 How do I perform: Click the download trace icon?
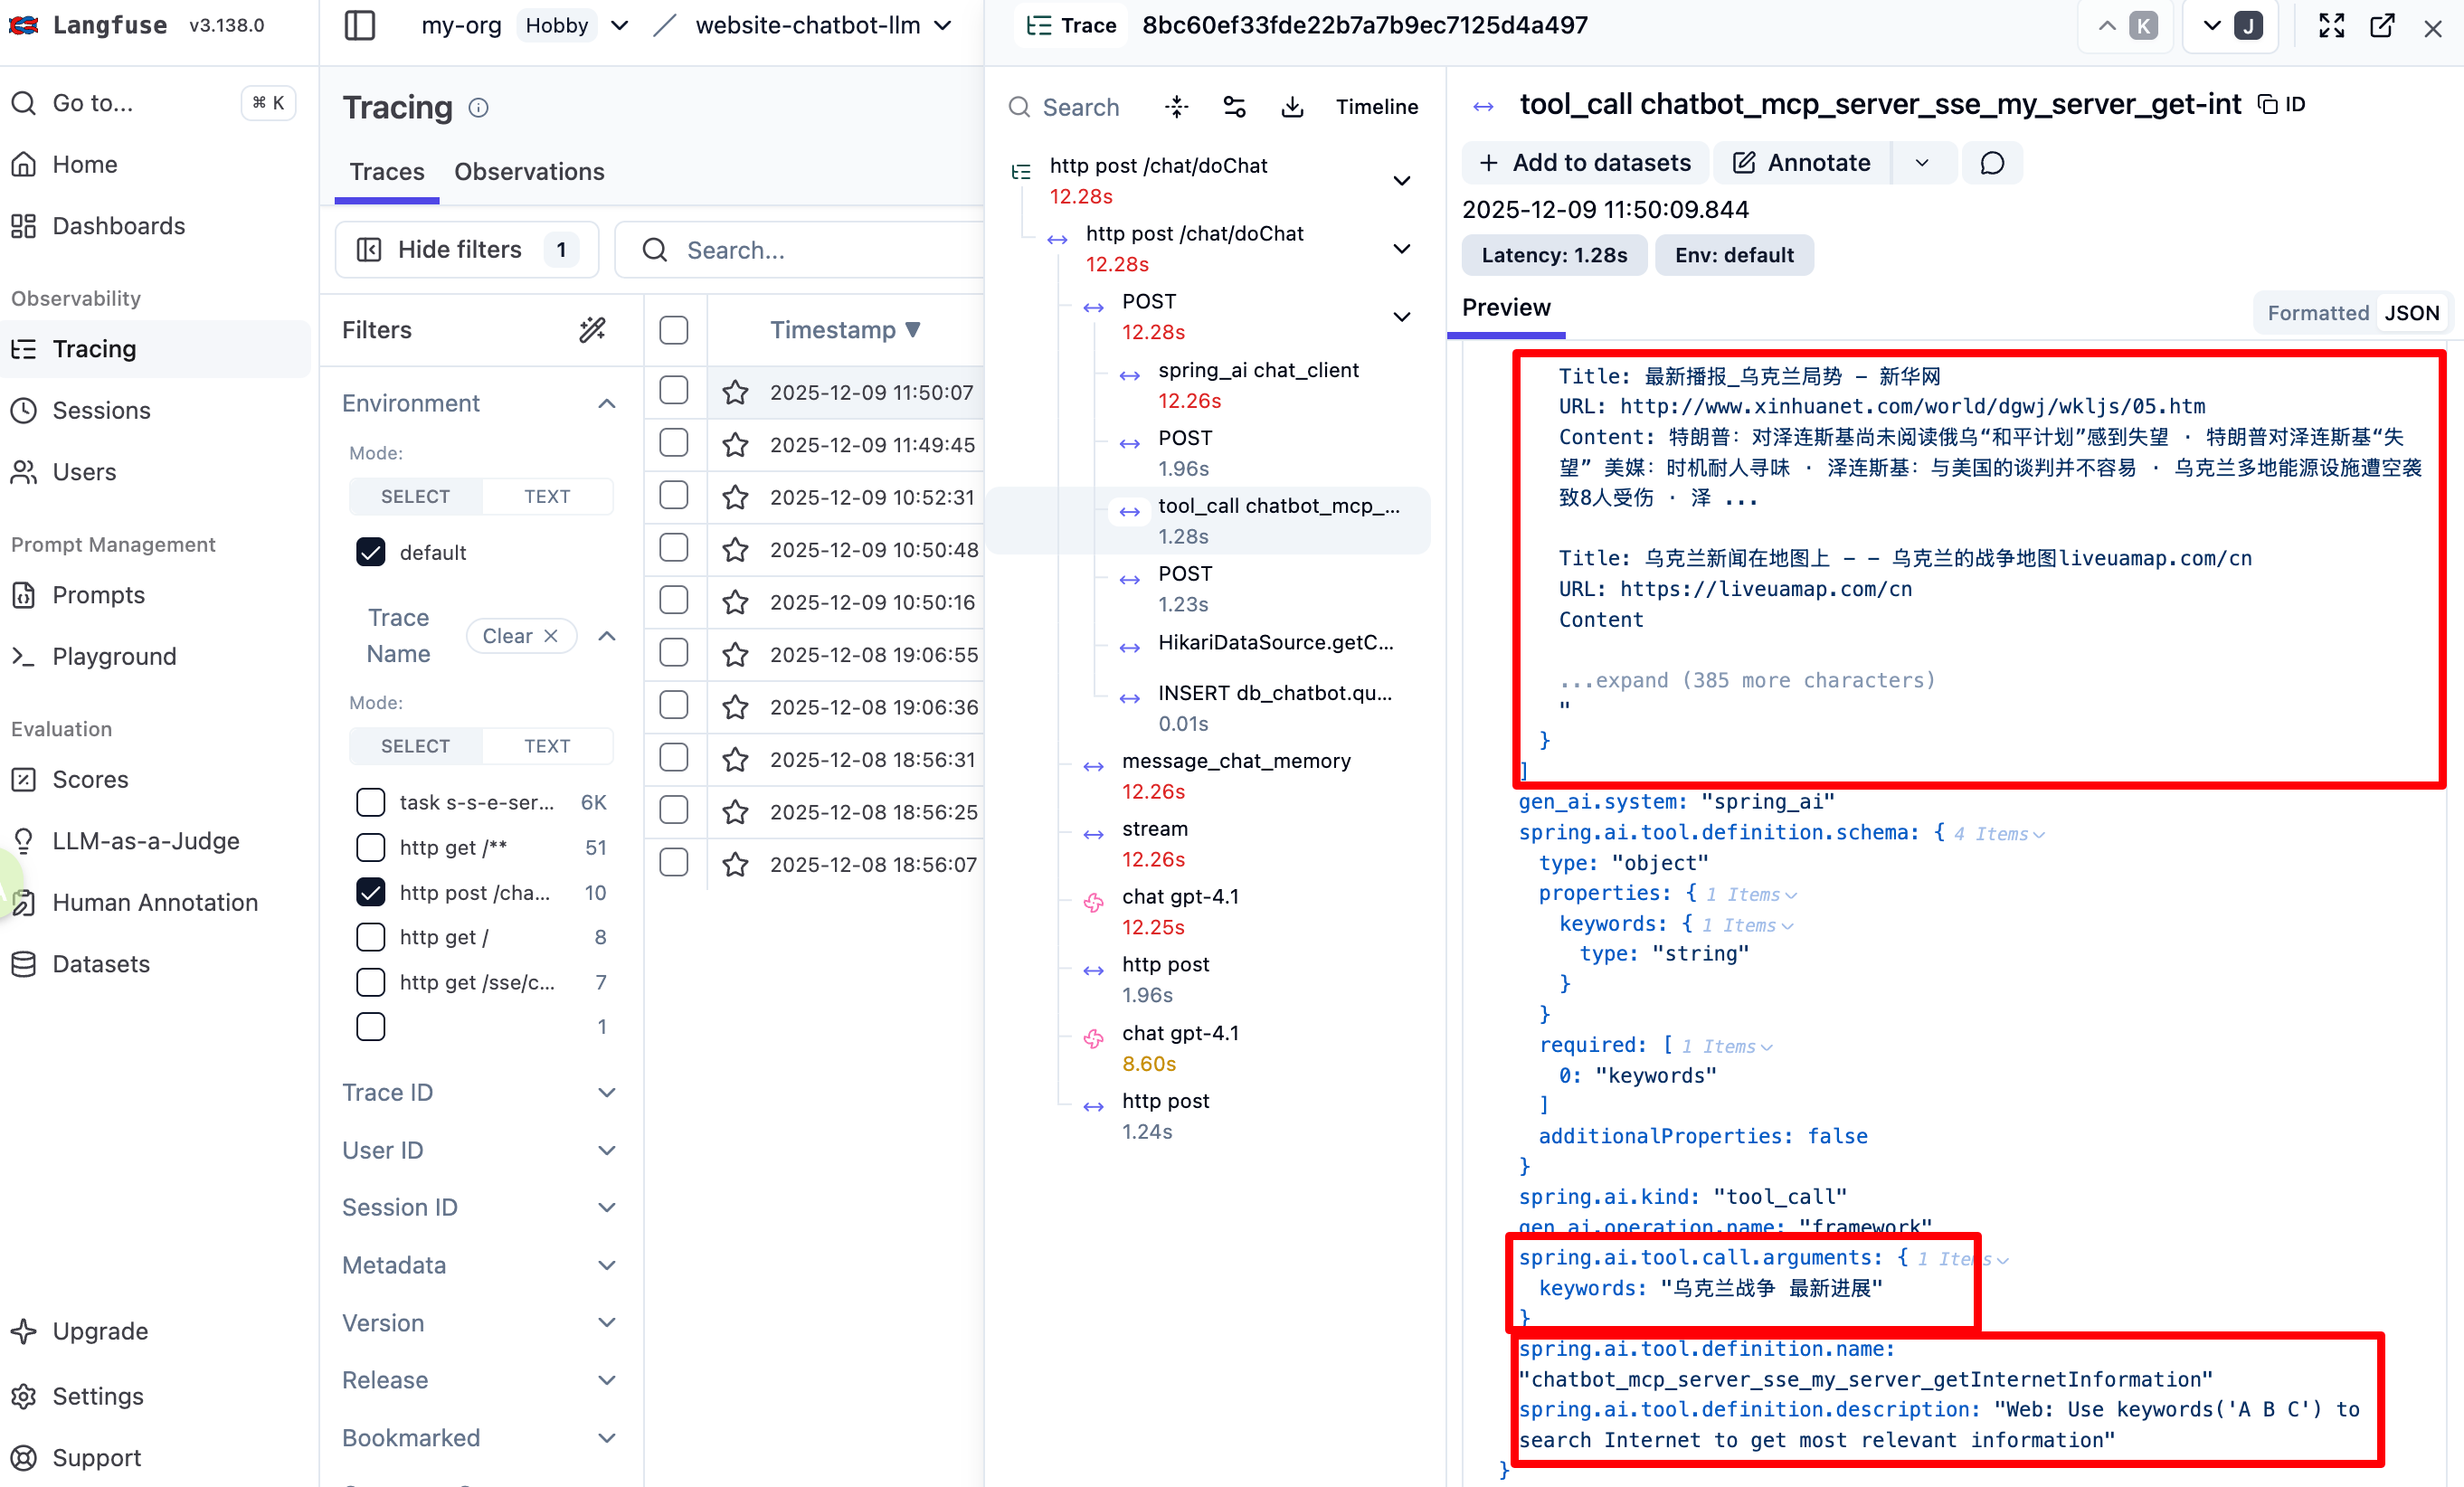pyautogui.click(x=1292, y=106)
